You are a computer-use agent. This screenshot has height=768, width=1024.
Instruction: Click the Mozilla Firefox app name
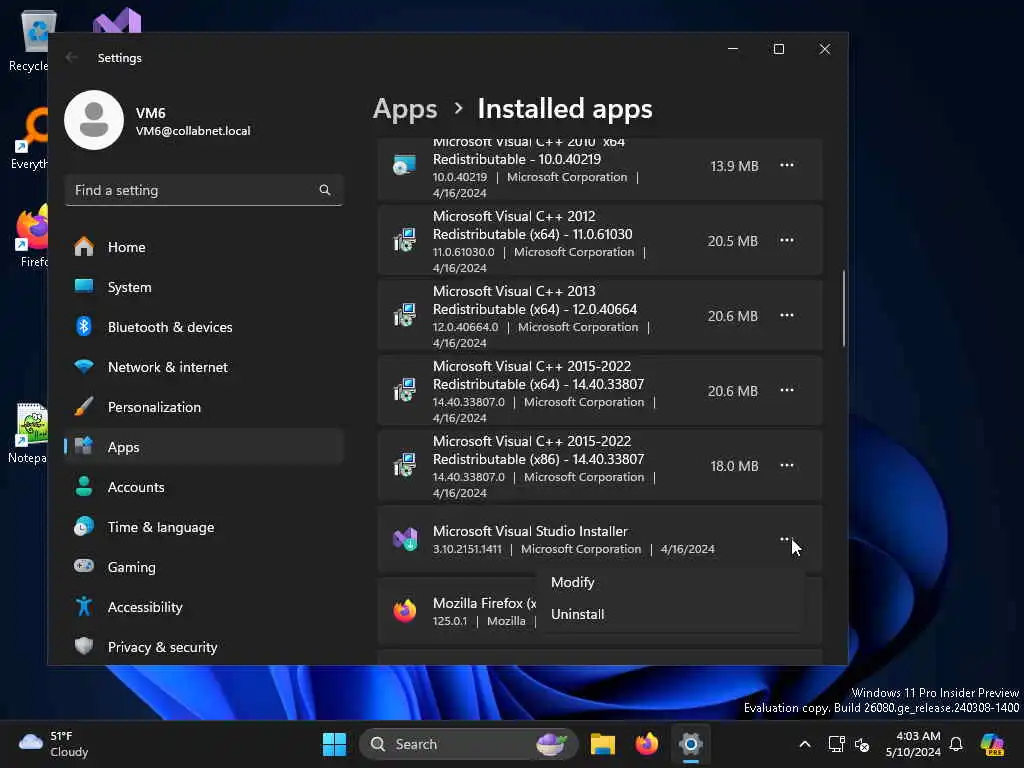click(x=485, y=603)
